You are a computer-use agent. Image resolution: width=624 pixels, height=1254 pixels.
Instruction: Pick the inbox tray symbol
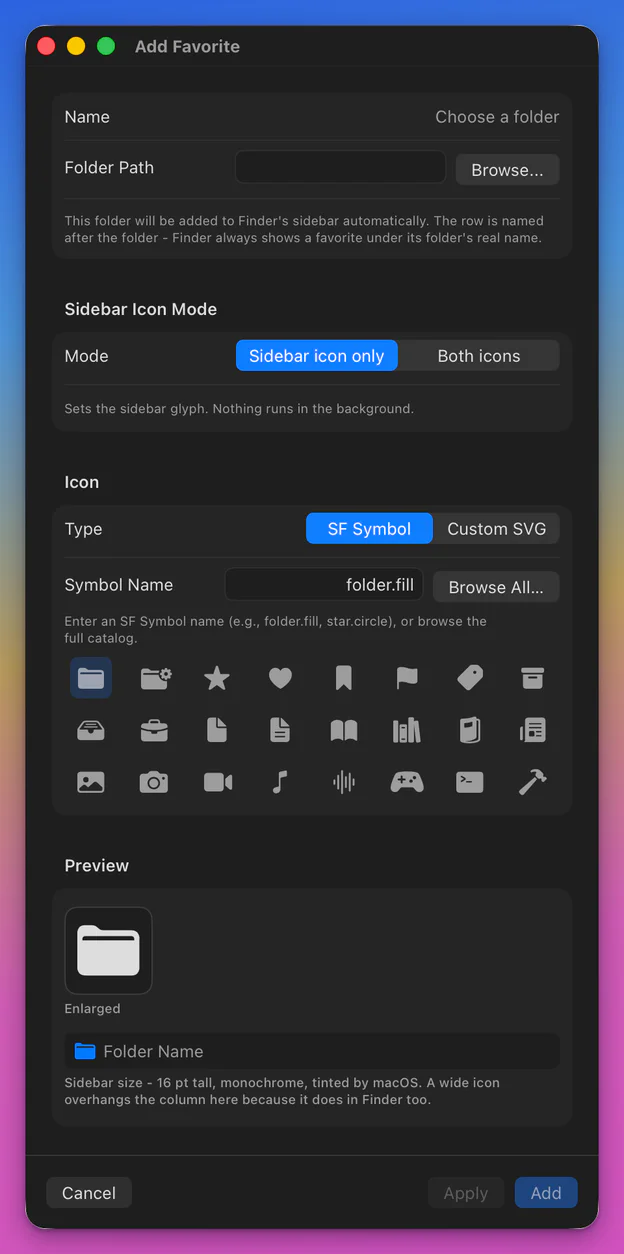pyautogui.click(x=91, y=730)
